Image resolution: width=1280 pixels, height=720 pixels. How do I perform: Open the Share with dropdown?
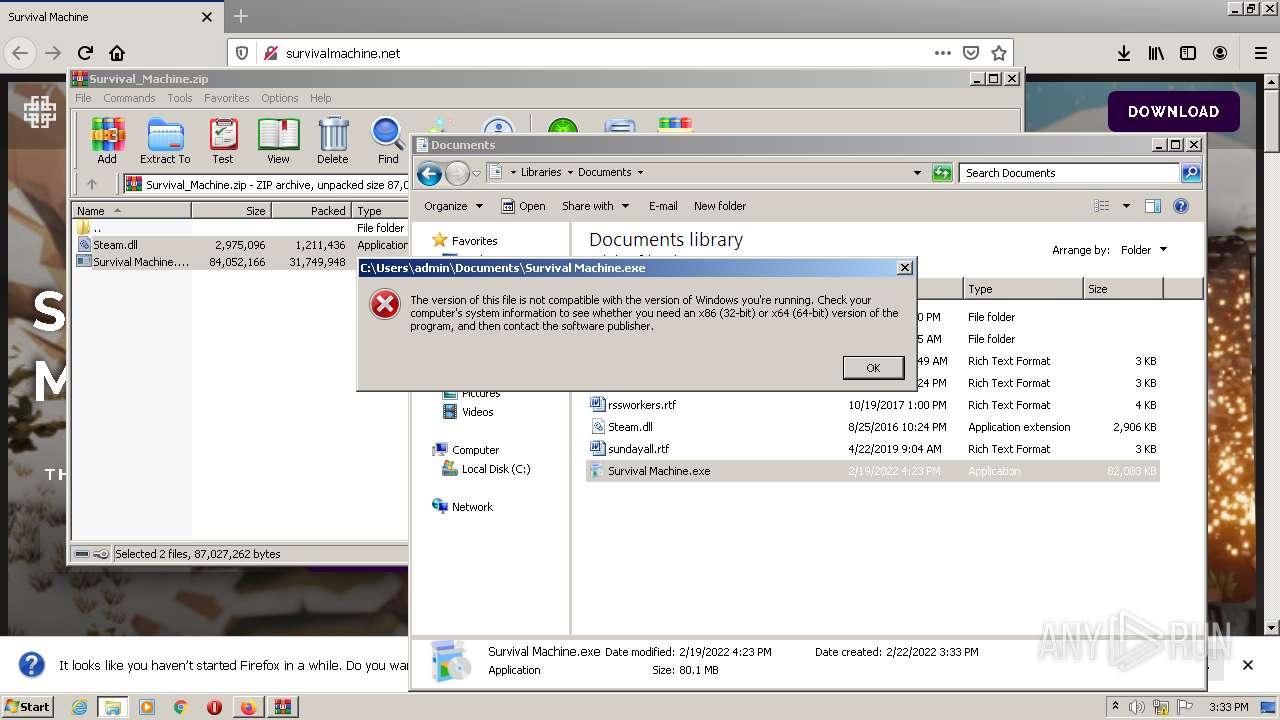click(596, 206)
